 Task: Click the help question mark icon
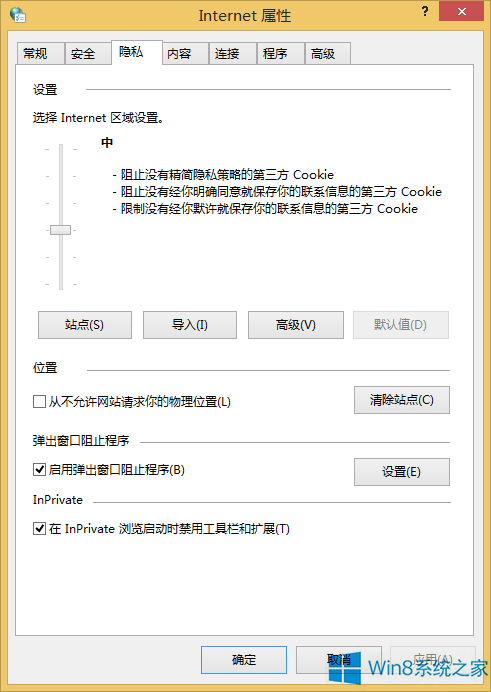tap(425, 11)
